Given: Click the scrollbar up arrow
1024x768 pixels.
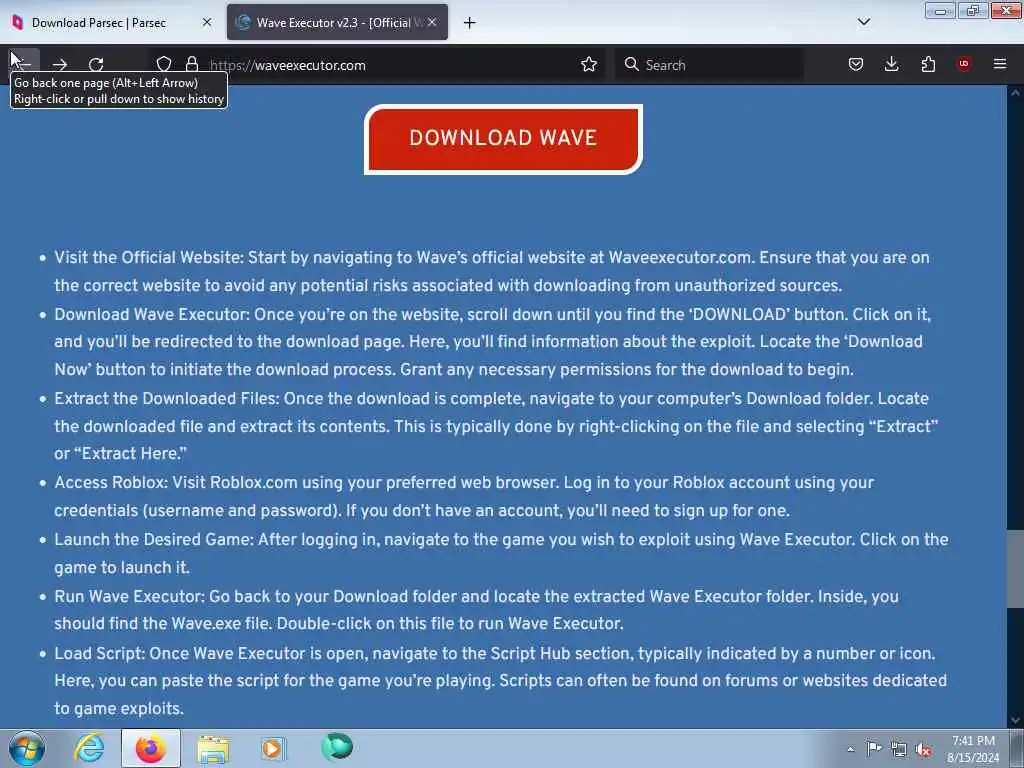Looking at the screenshot, I should click(1015, 93).
